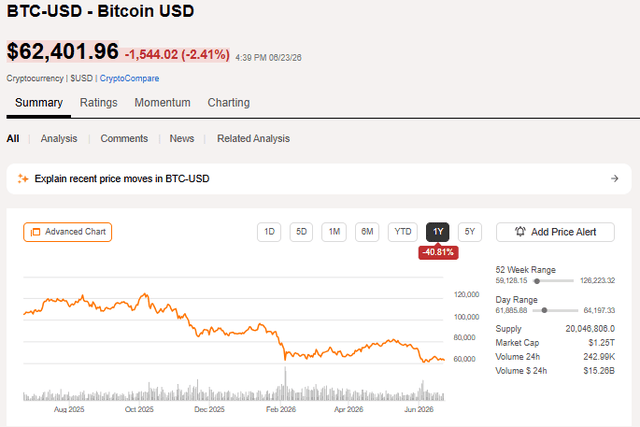Show News items only
The image size is (640, 427).
pyautogui.click(x=182, y=139)
